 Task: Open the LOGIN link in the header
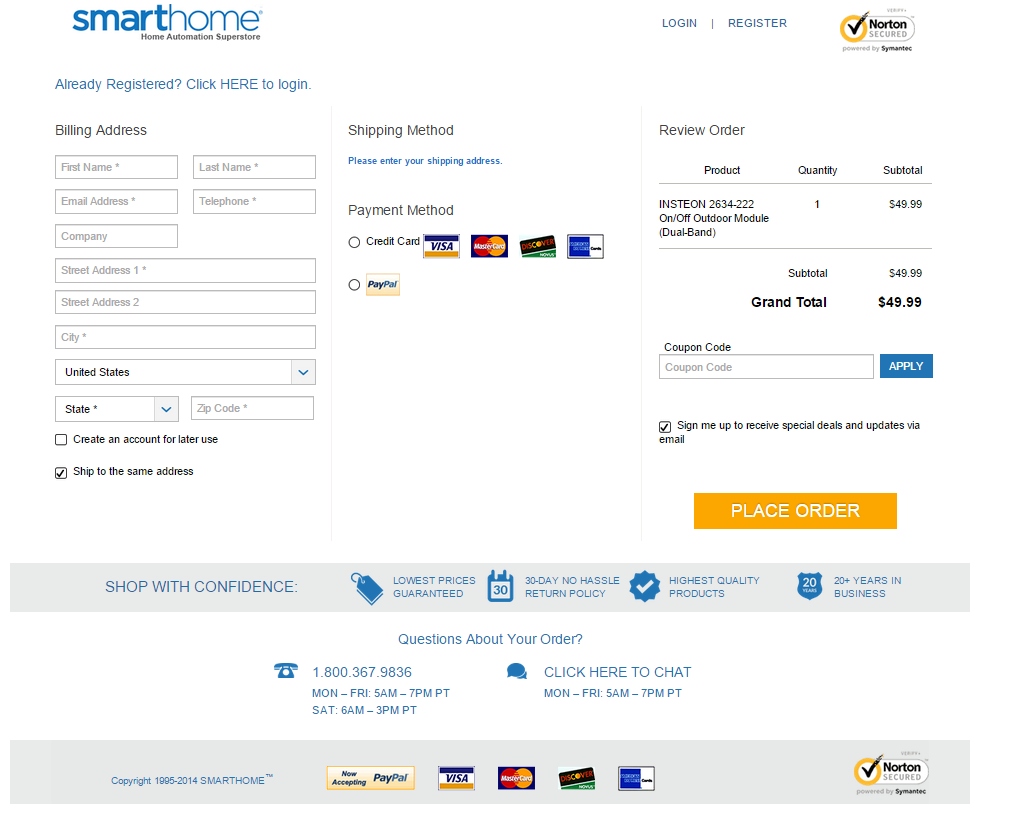click(x=679, y=23)
